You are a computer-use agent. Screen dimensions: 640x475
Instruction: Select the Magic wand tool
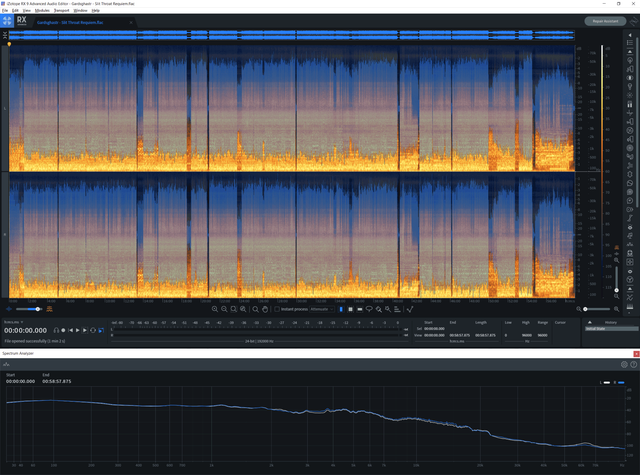(388, 309)
